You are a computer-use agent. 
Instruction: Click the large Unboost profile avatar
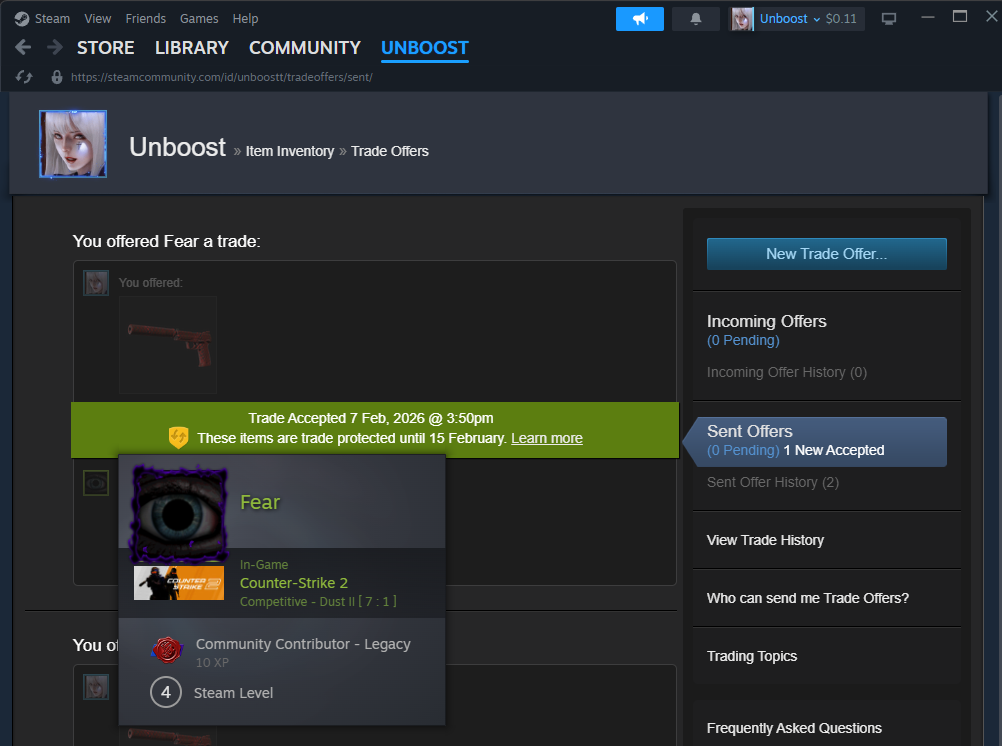[x=73, y=144]
